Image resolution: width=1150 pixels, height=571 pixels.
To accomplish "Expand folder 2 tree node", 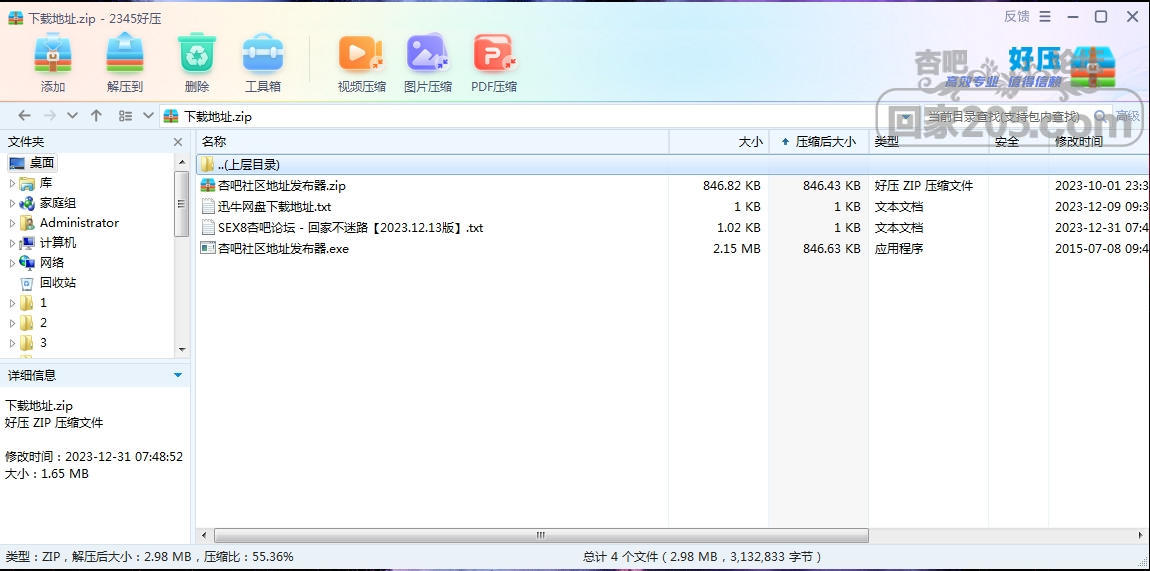I will 12,323.
